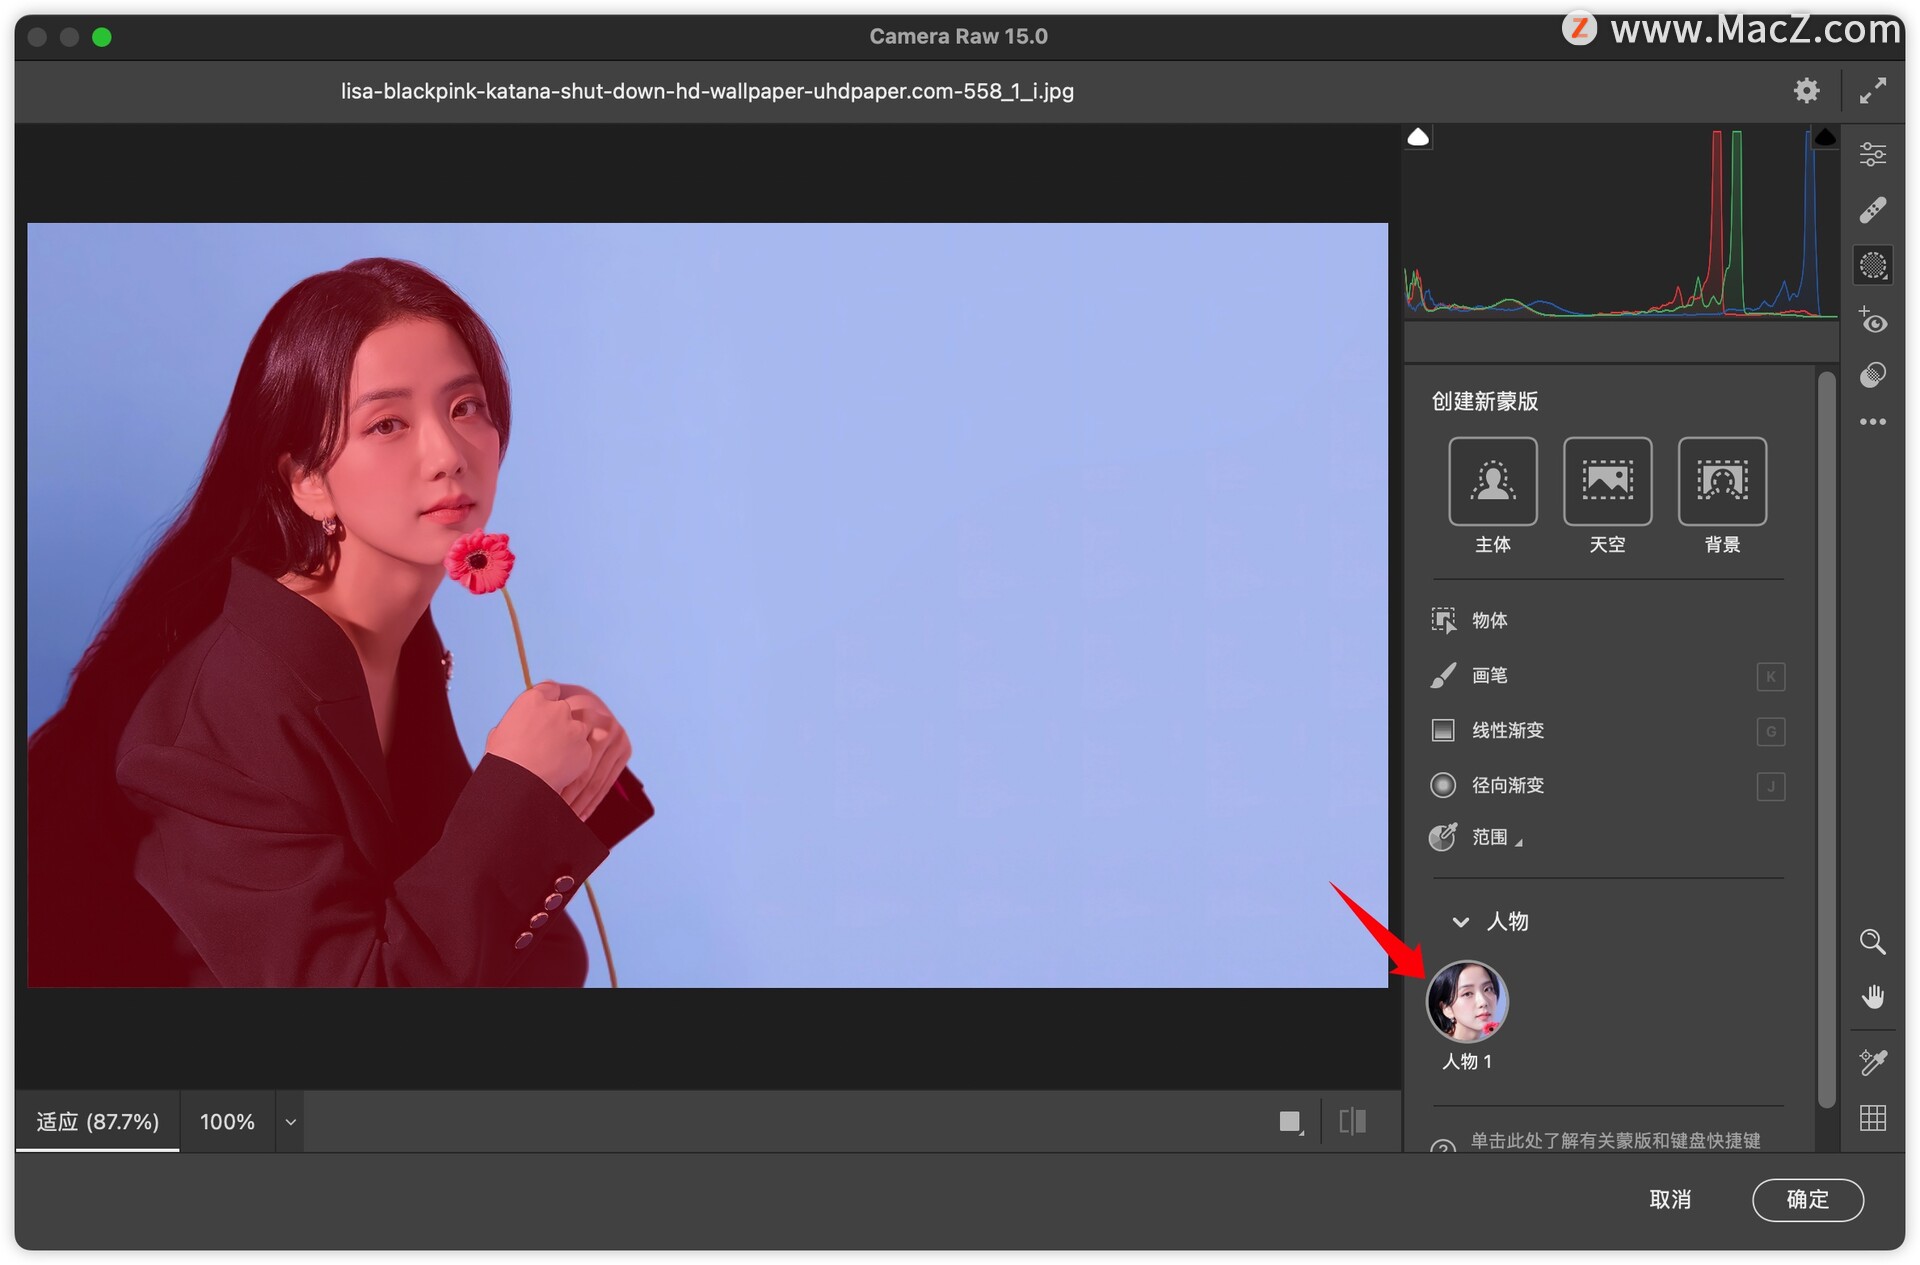The image size is (1920, 1265).
Task: Select the 人物 1 person thumbnail
Action: tap(1466, 1002)
